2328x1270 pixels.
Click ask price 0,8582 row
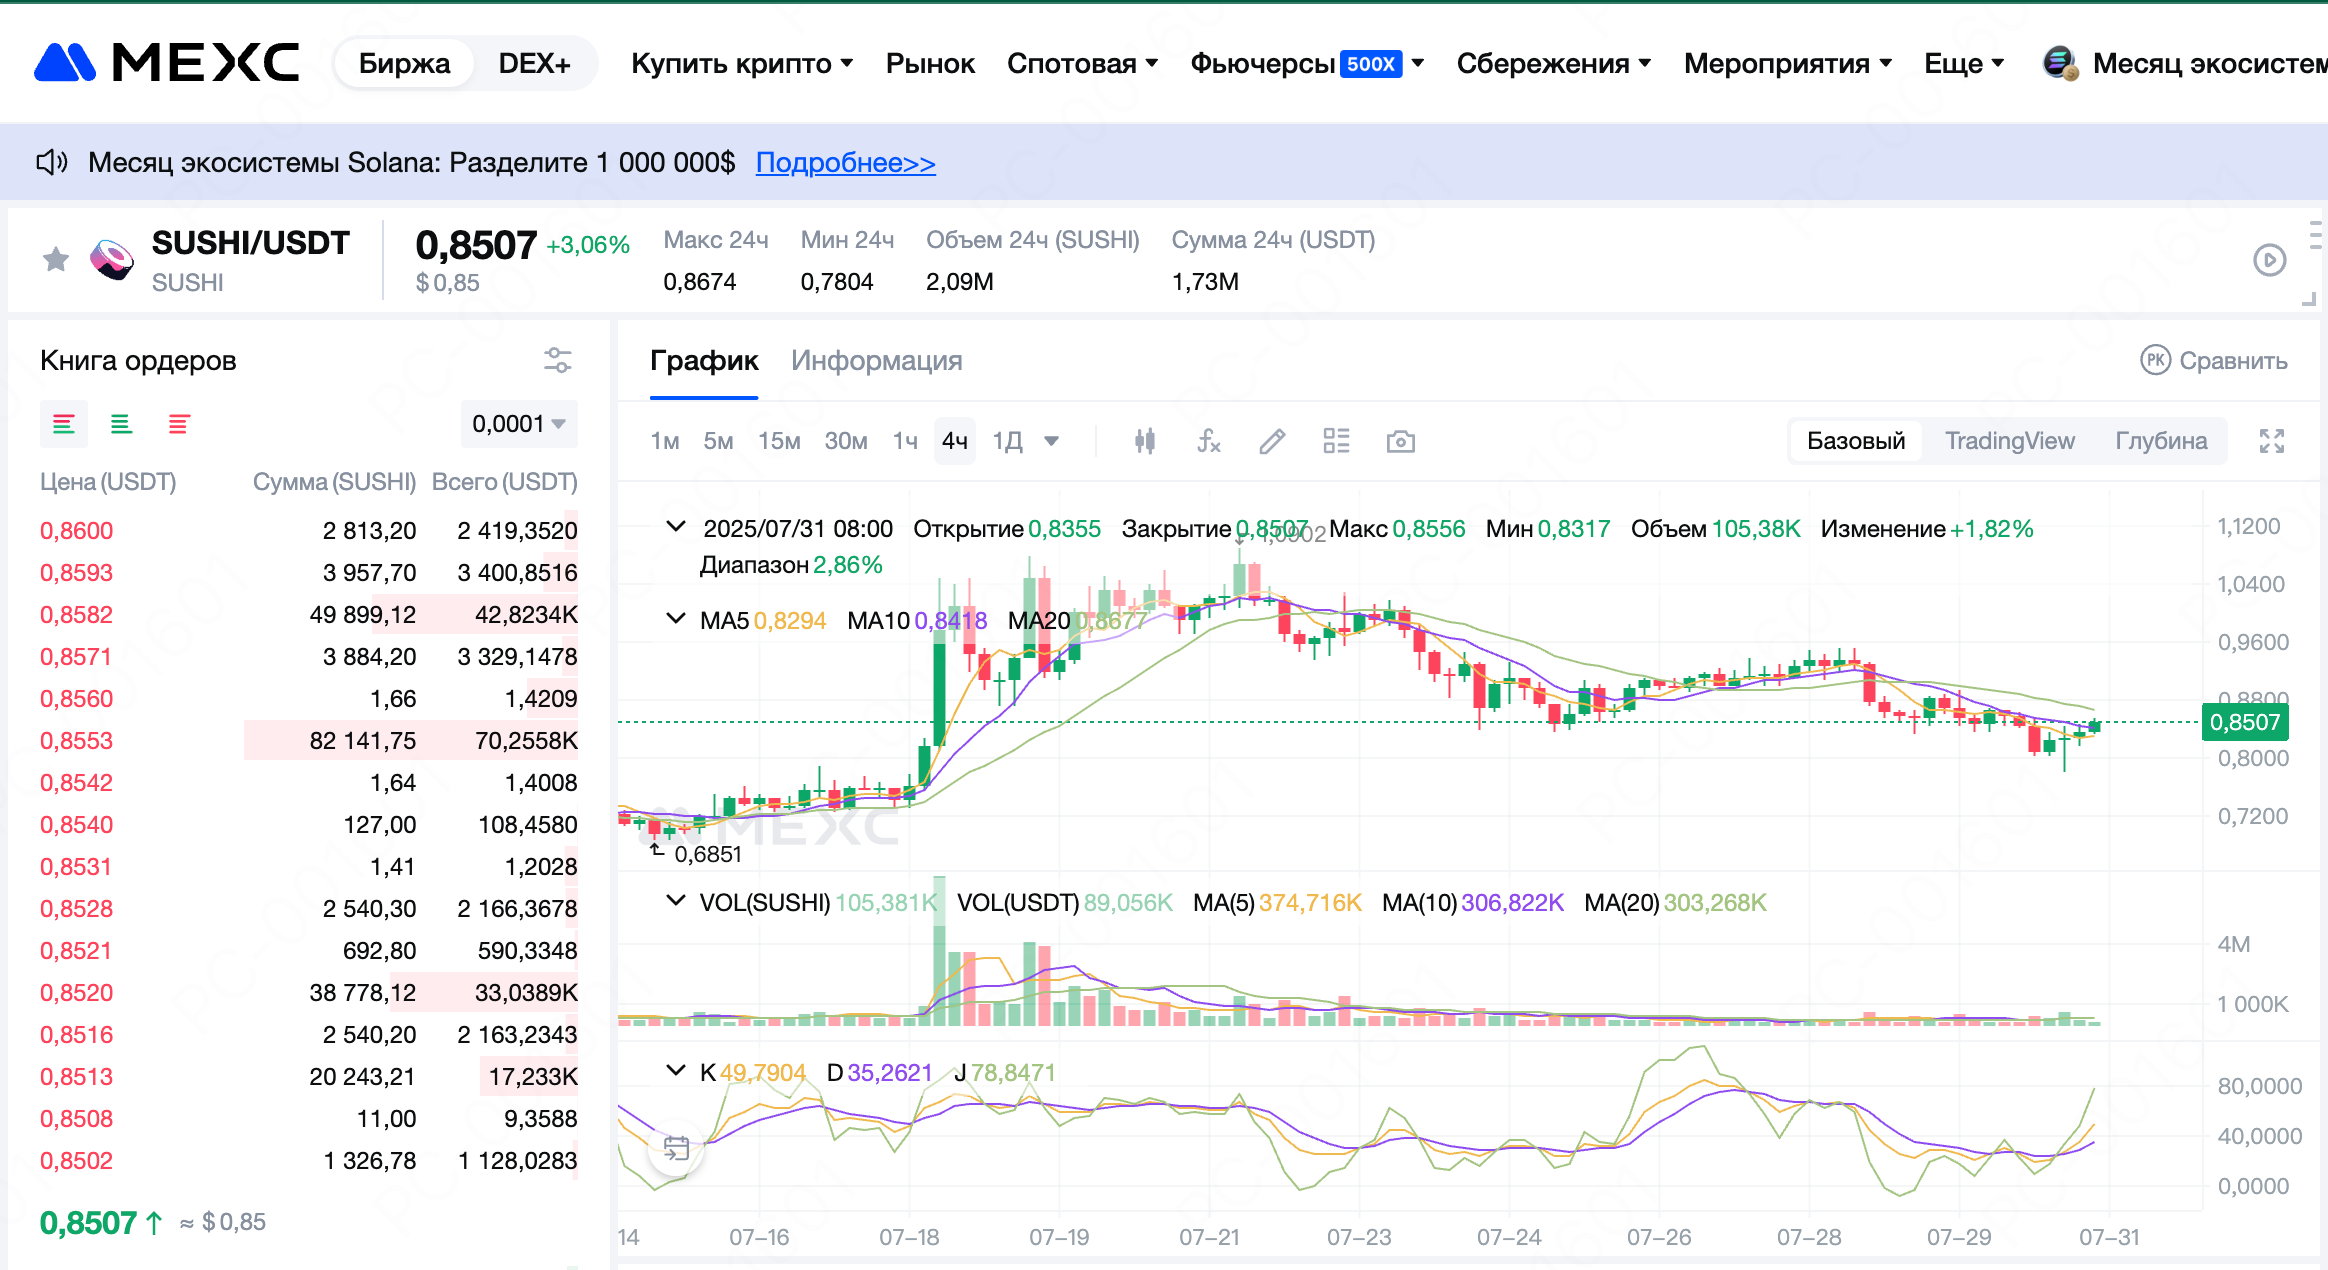(x=309, y=614)
